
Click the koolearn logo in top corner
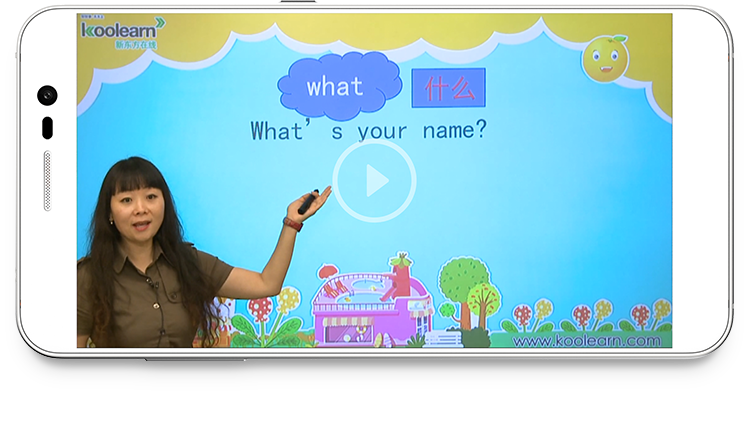click(124, 31)
